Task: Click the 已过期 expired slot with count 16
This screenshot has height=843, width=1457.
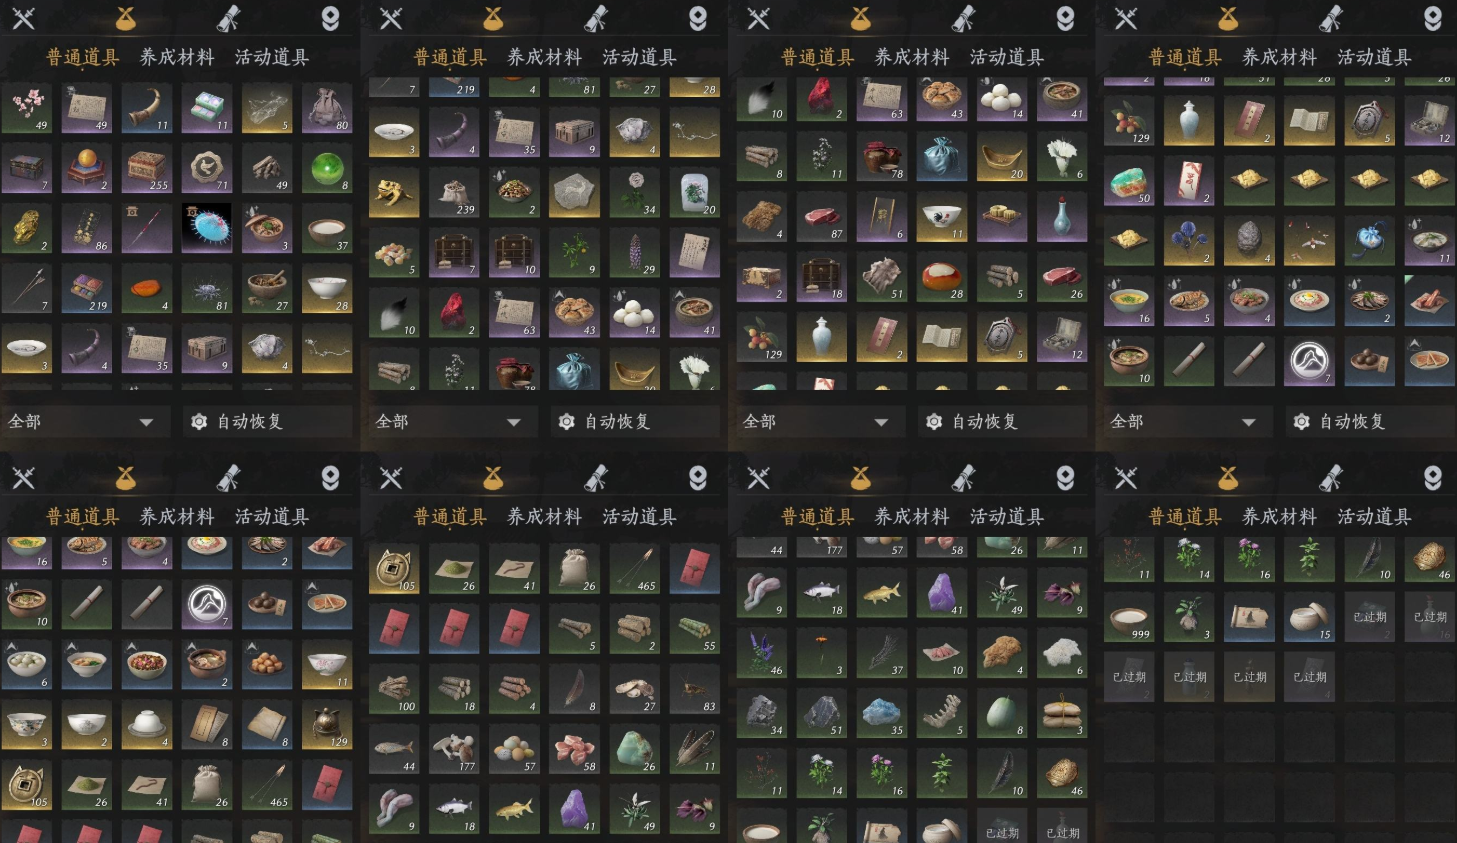Action: [1430, 617]
